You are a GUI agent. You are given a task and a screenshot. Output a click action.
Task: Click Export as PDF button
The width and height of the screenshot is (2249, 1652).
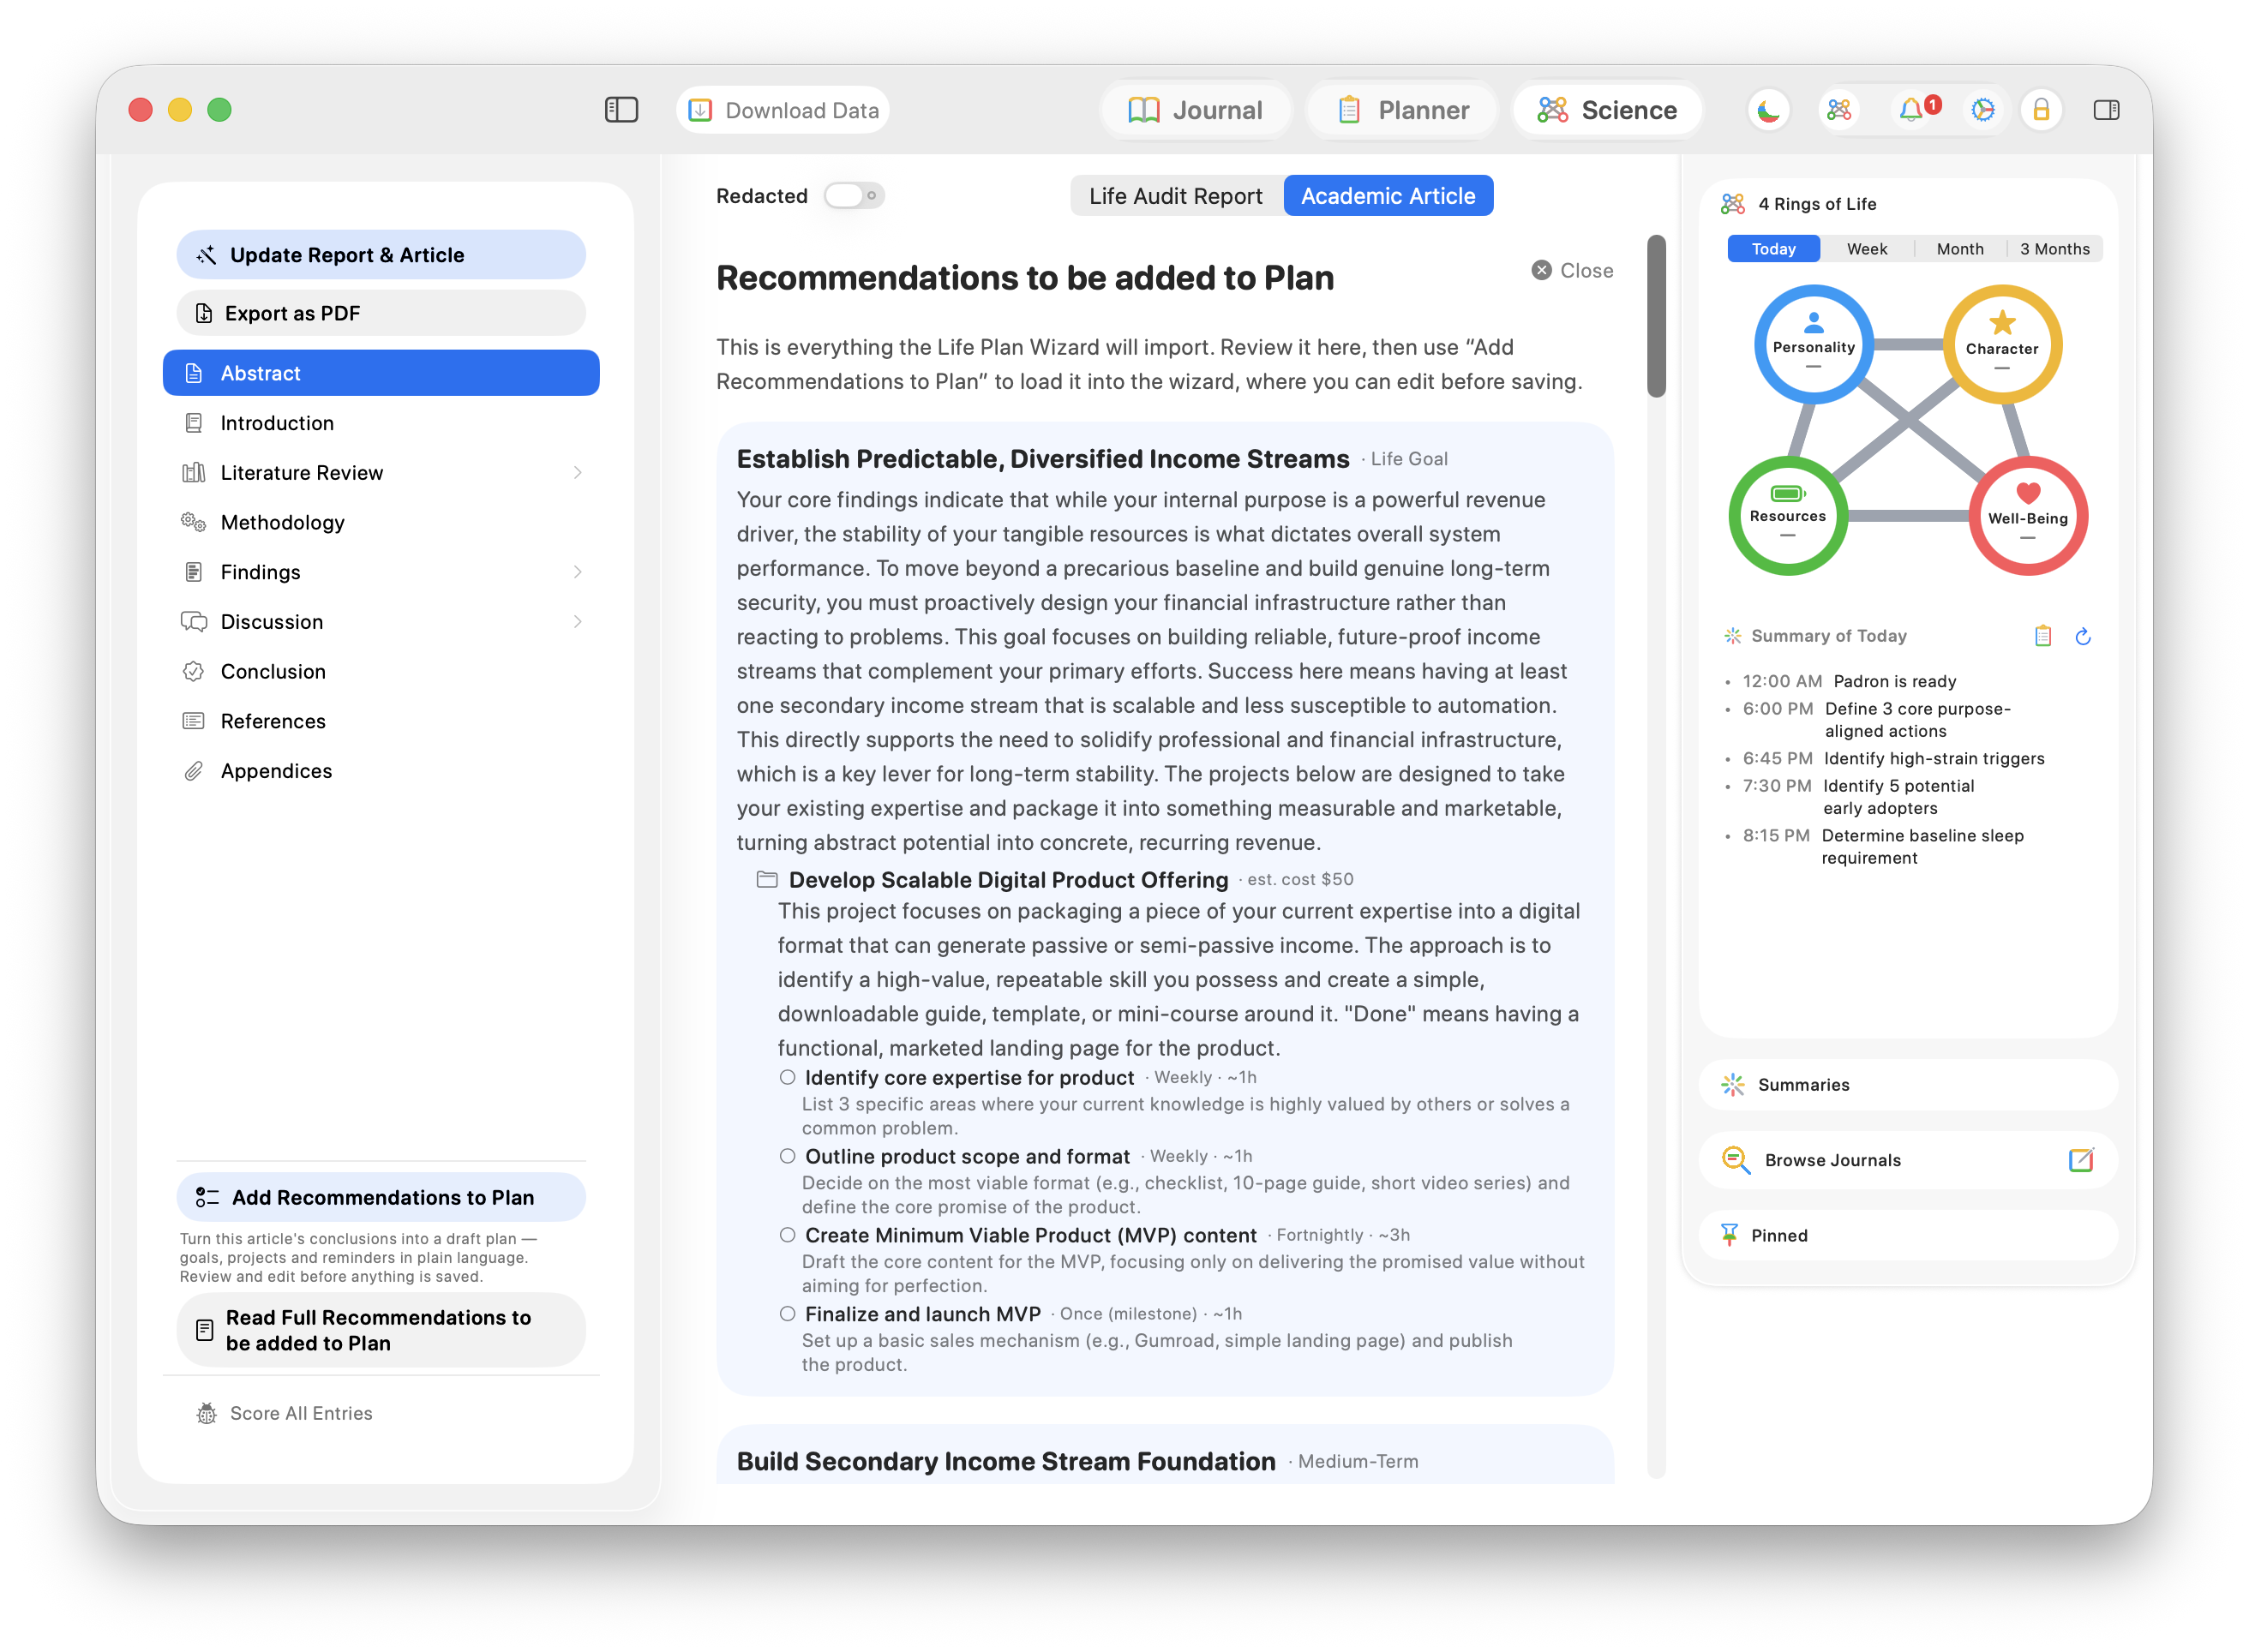coord(381,313)
